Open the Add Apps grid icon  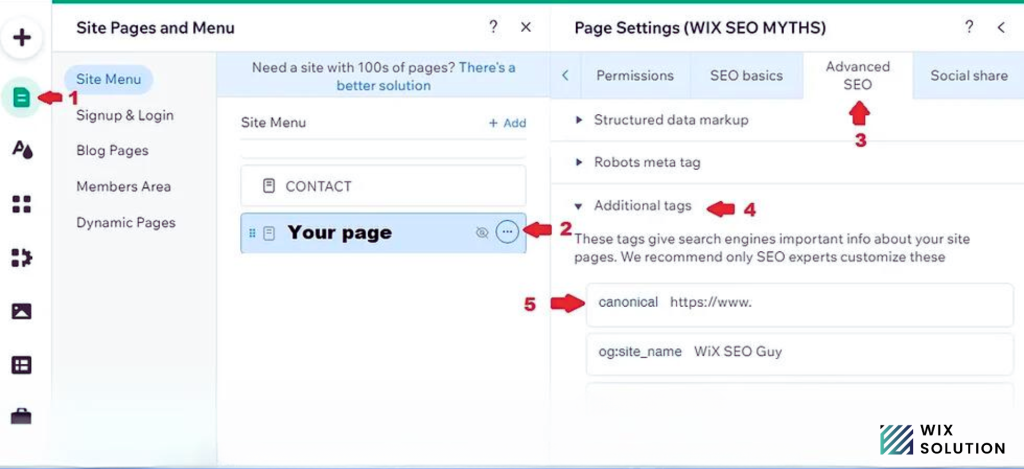[22, 204]
